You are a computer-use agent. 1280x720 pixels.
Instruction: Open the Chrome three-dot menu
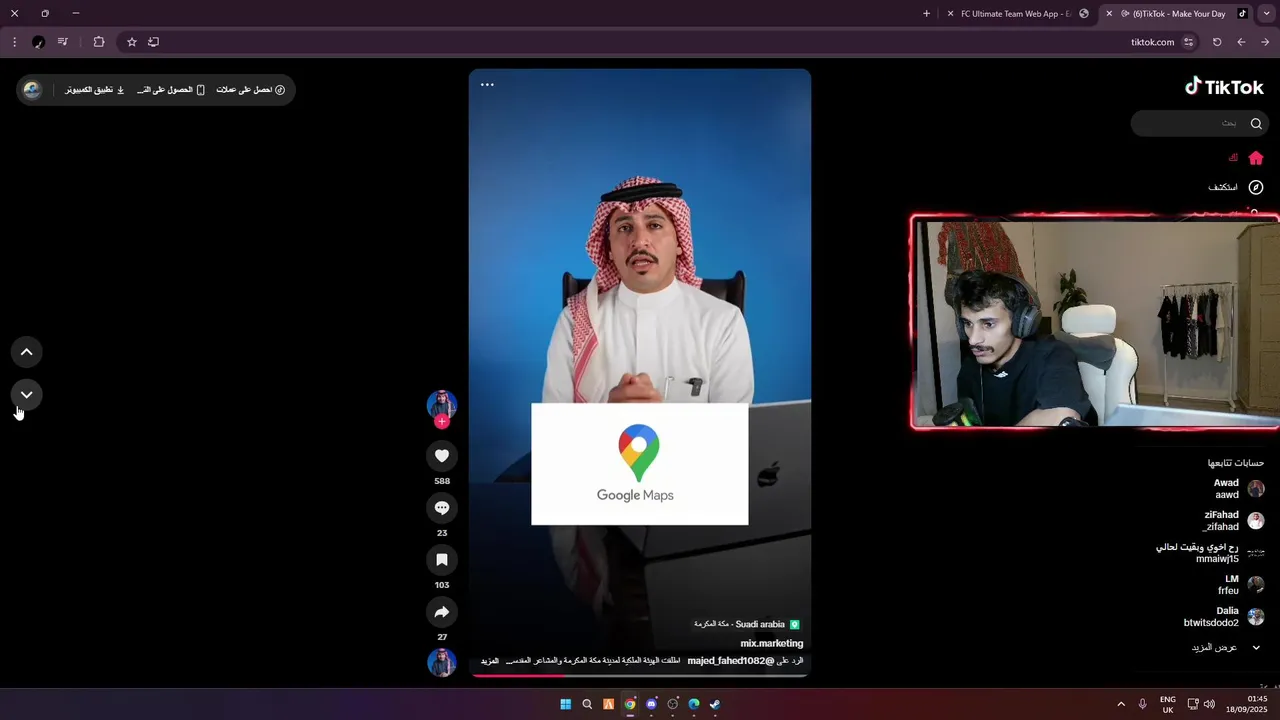pos(14,42)
